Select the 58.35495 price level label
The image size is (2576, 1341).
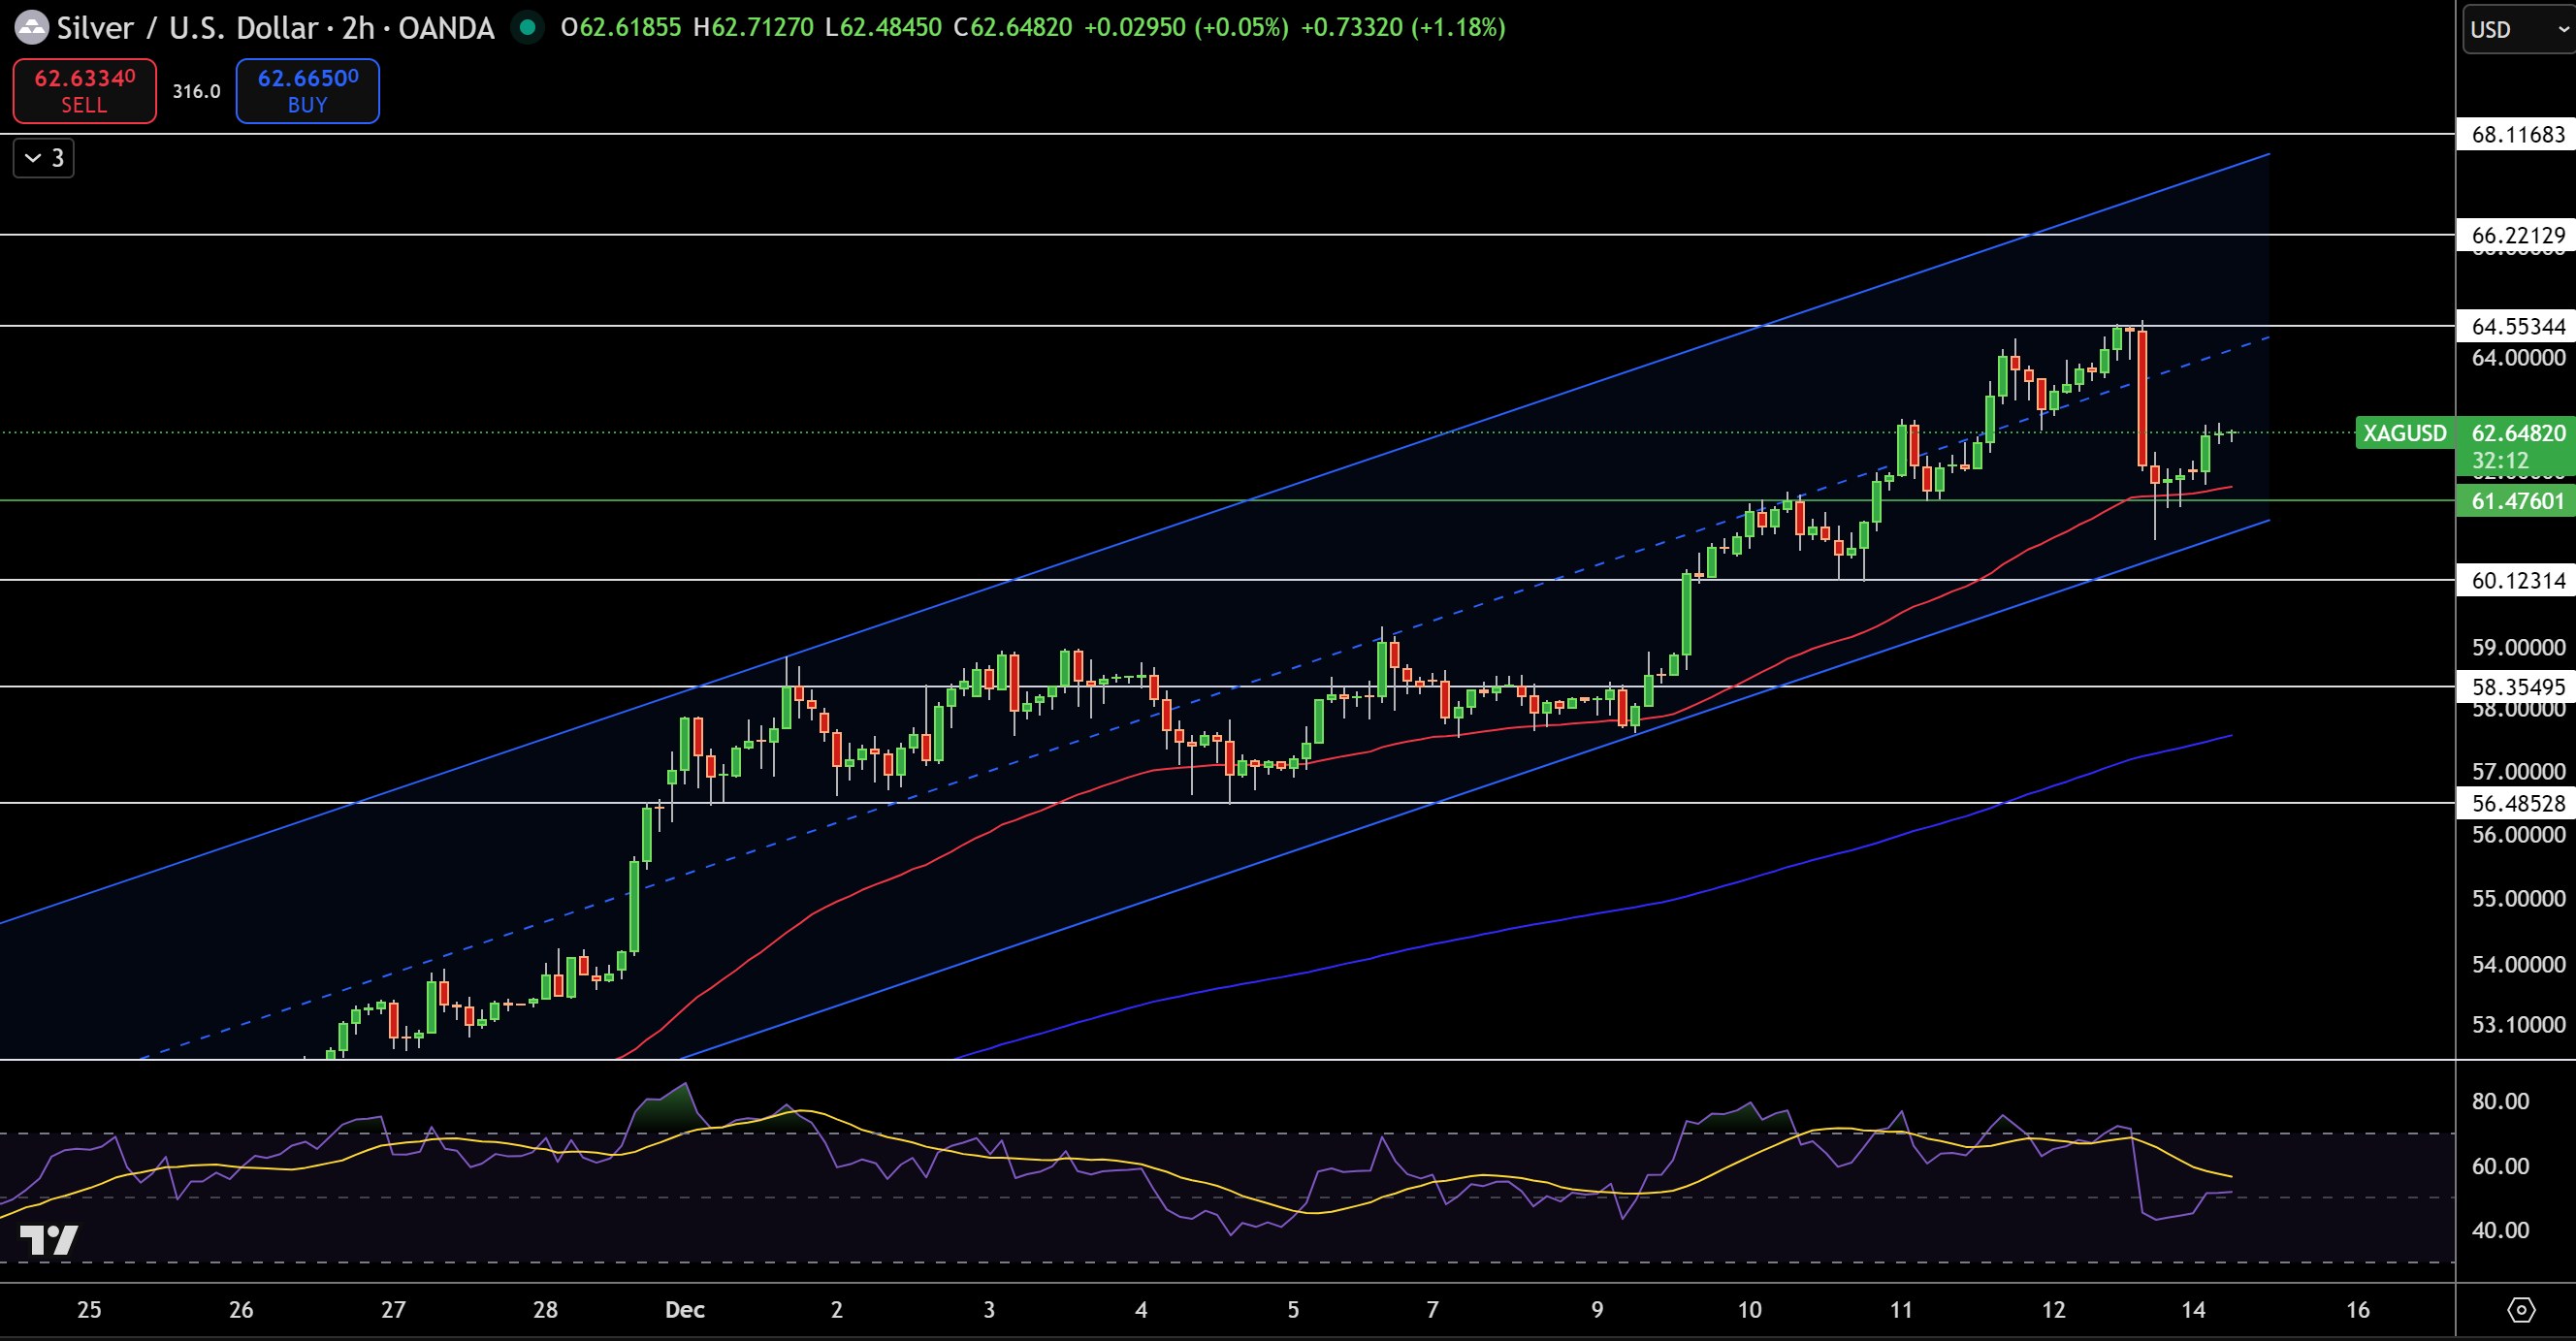2516,687
